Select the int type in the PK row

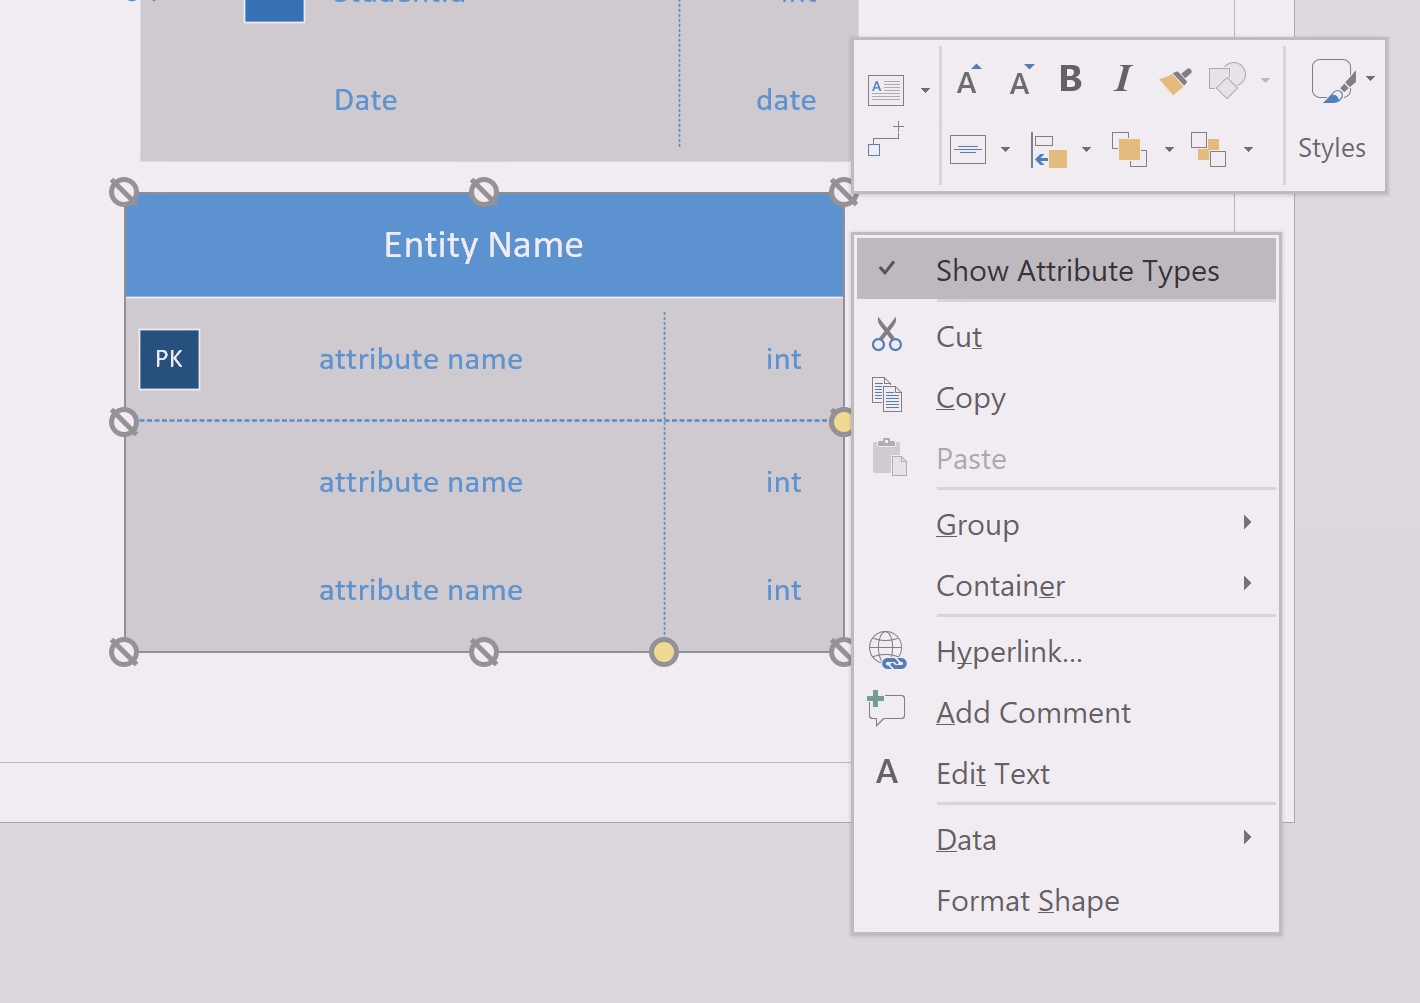point(784,359)
